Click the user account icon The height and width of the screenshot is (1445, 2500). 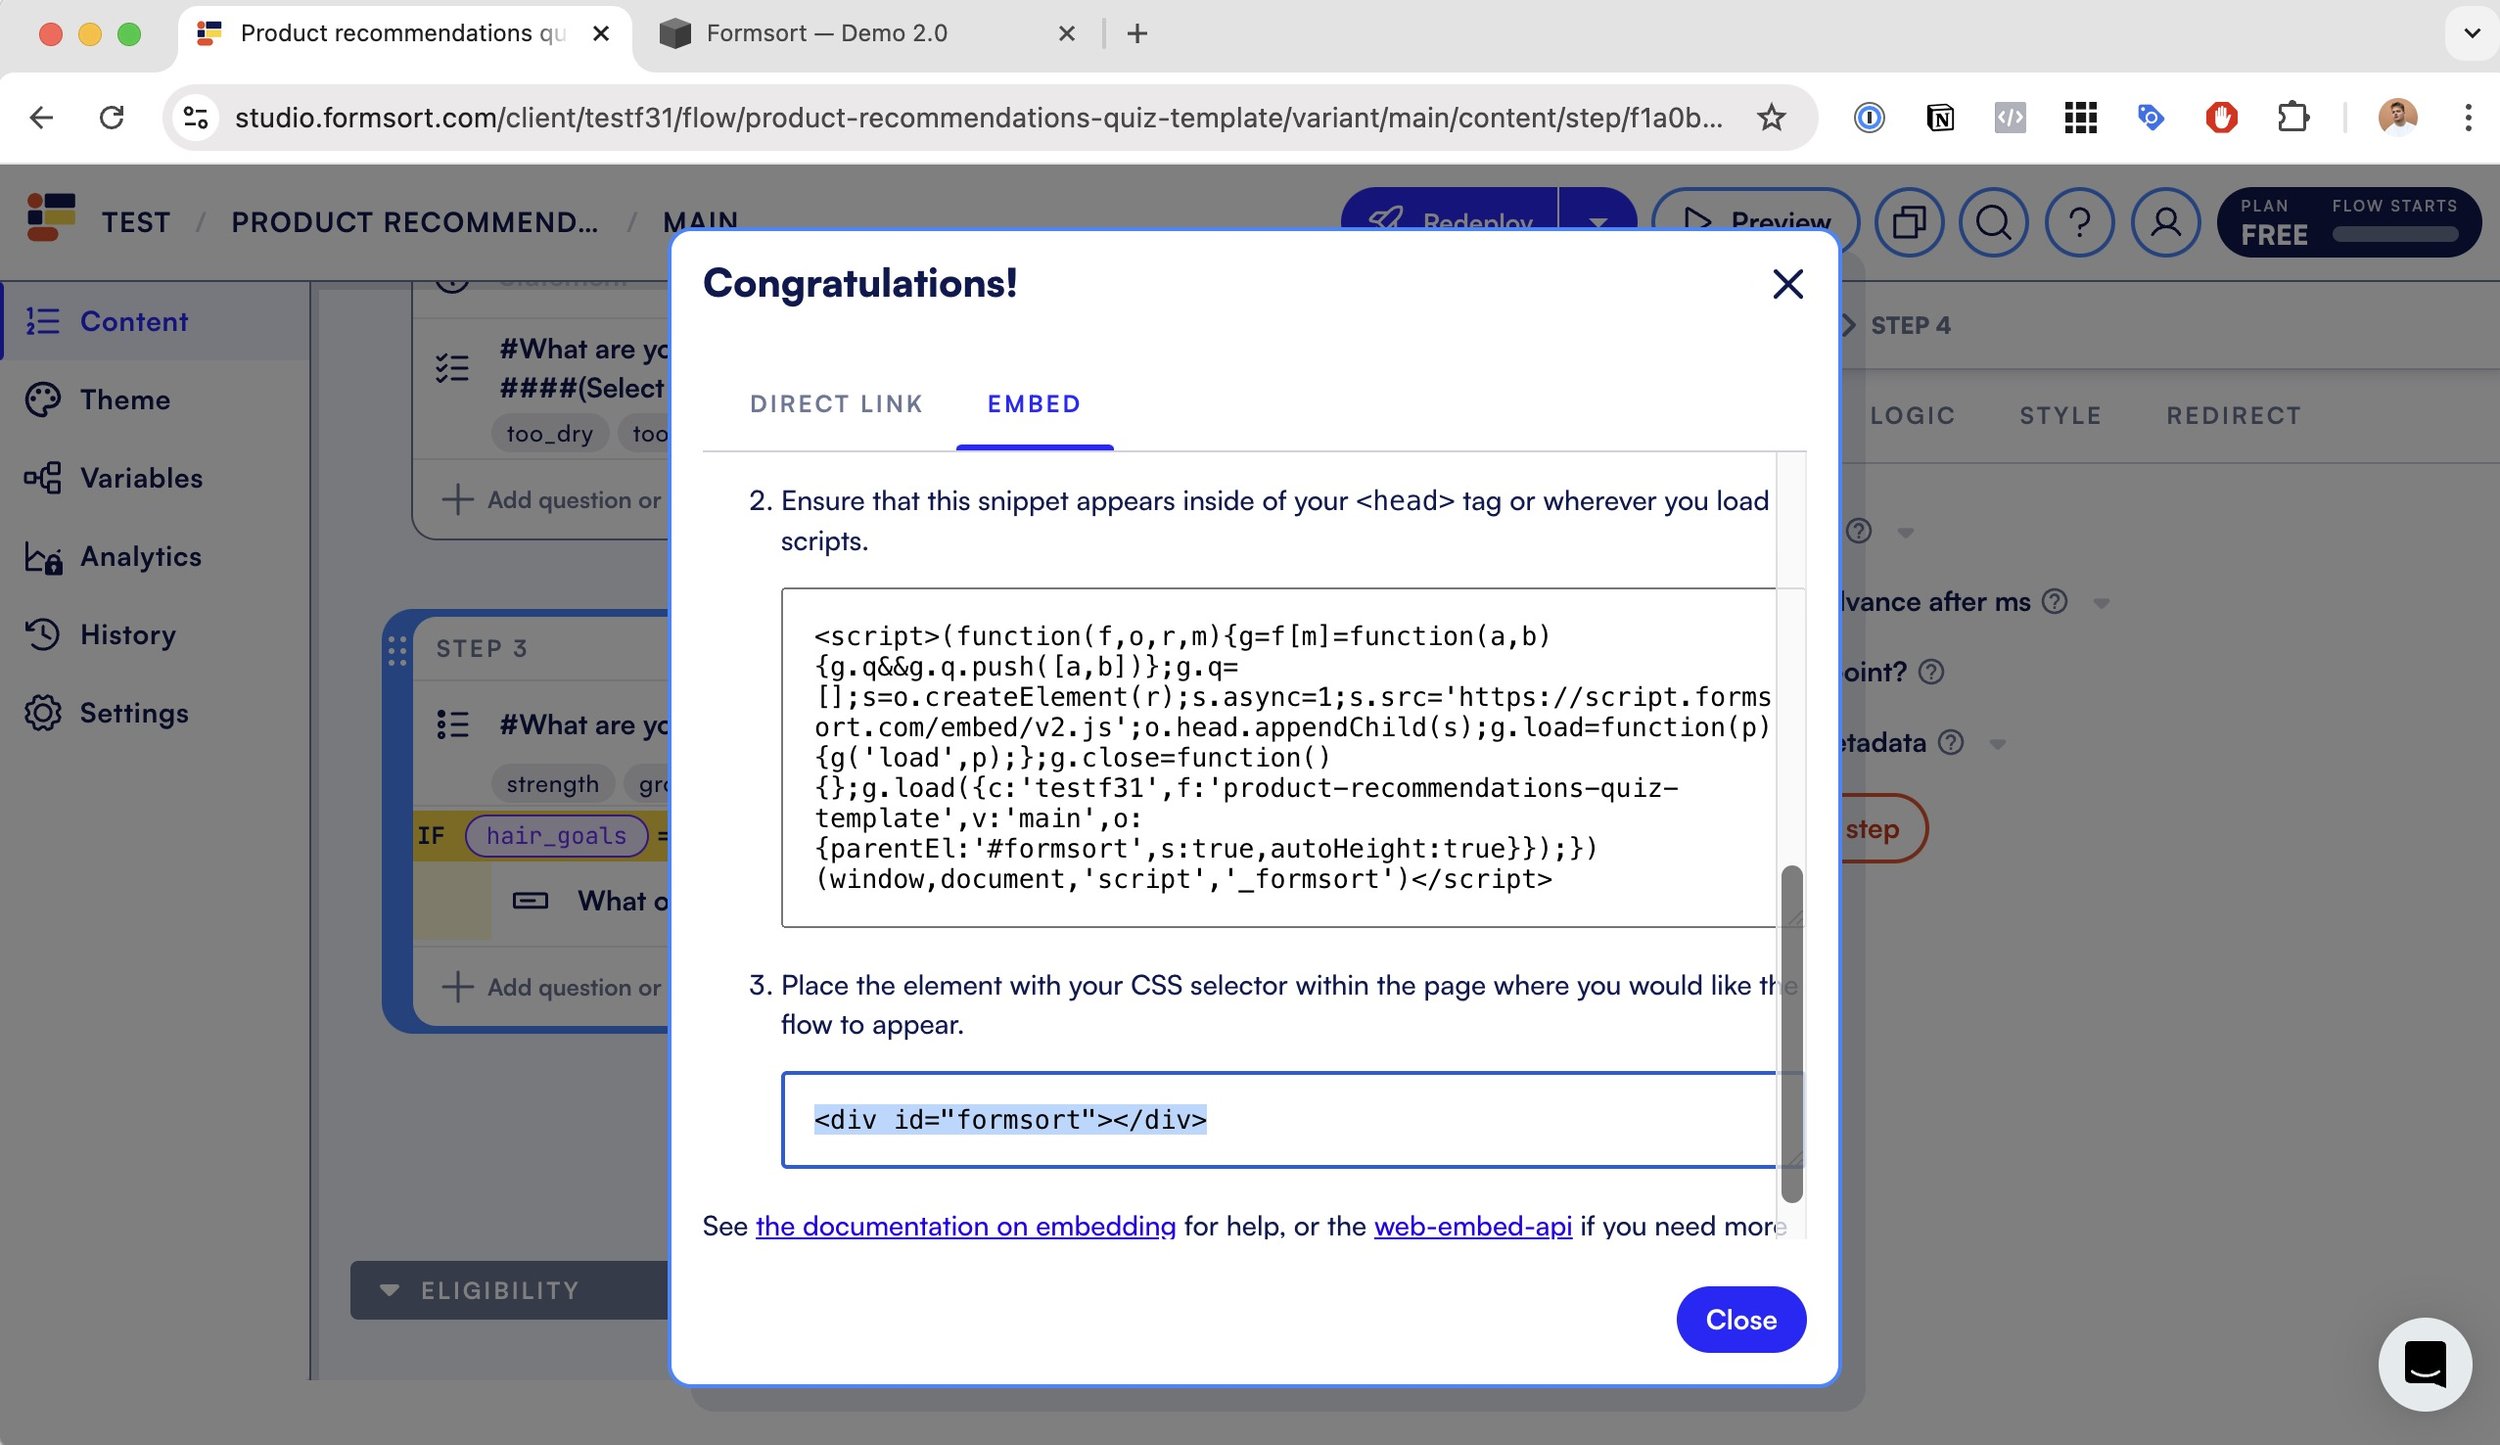(2165, 221)
